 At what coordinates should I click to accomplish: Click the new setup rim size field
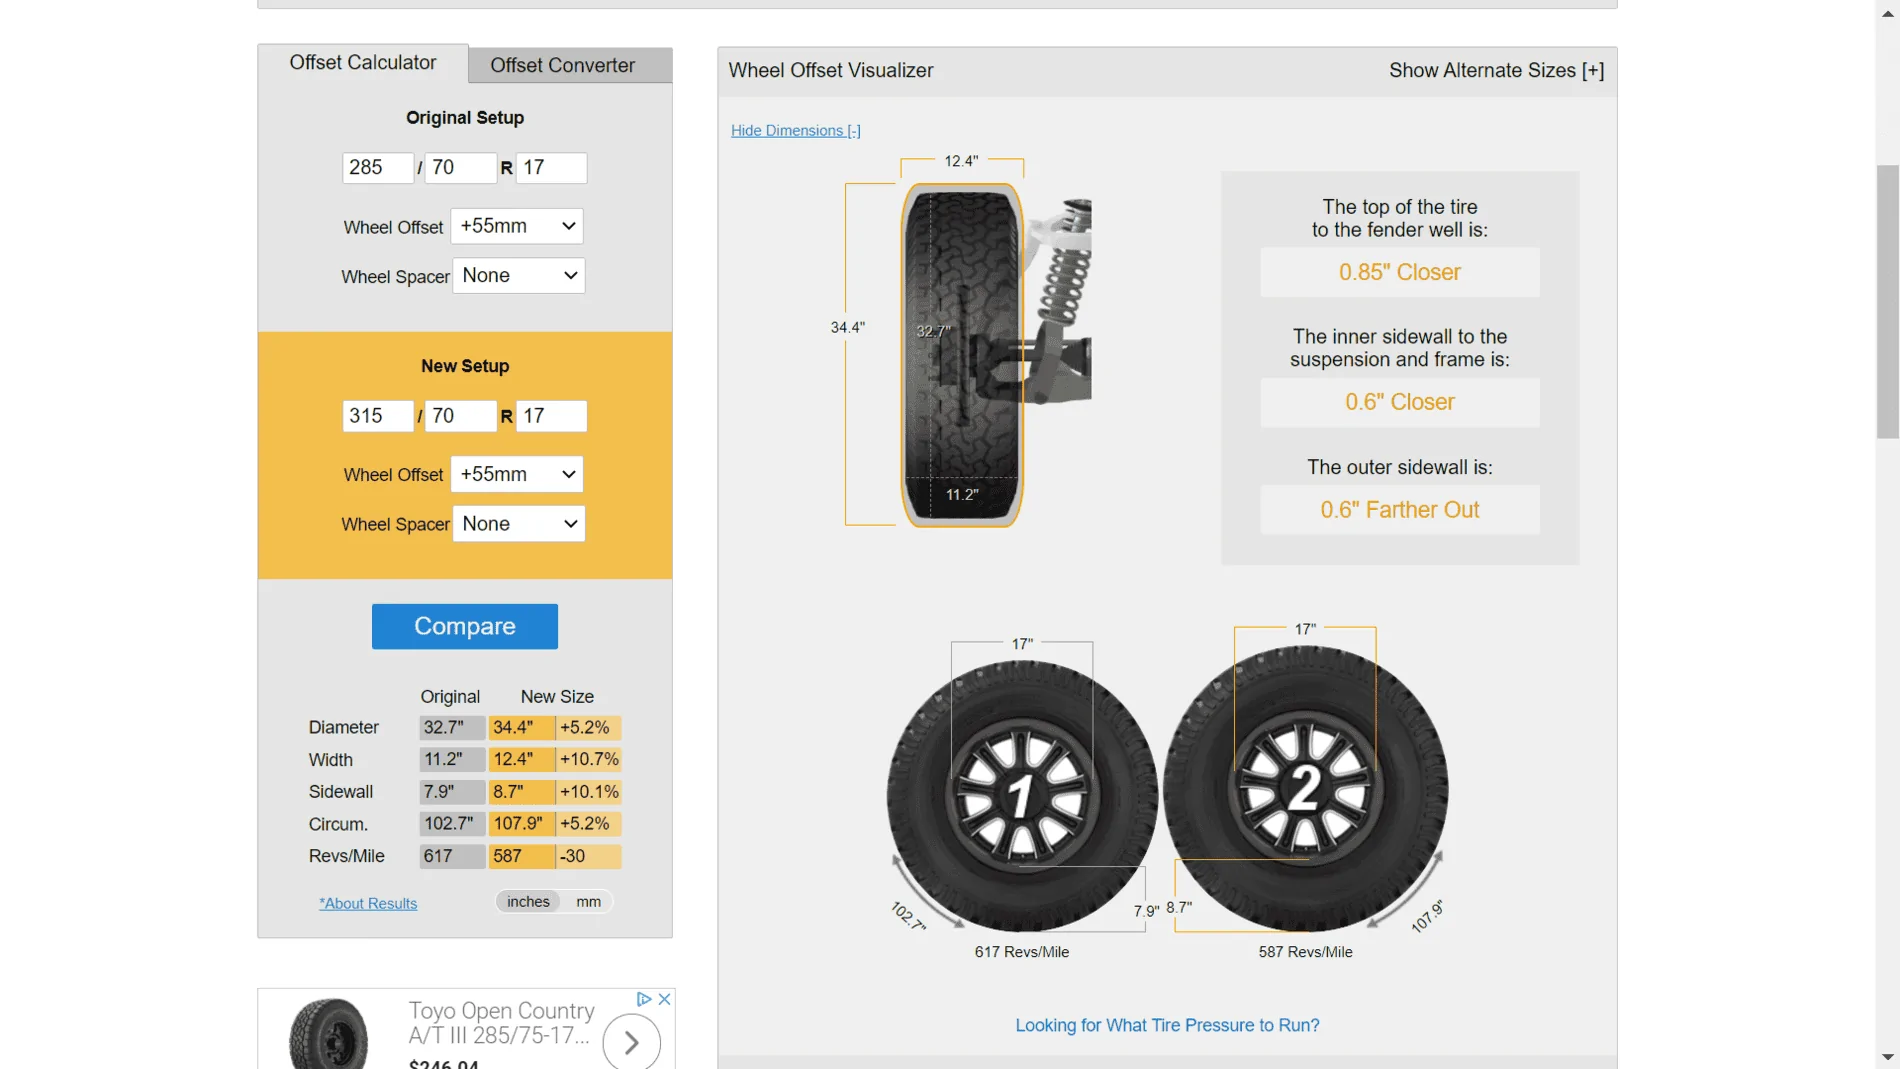point(551,416)
